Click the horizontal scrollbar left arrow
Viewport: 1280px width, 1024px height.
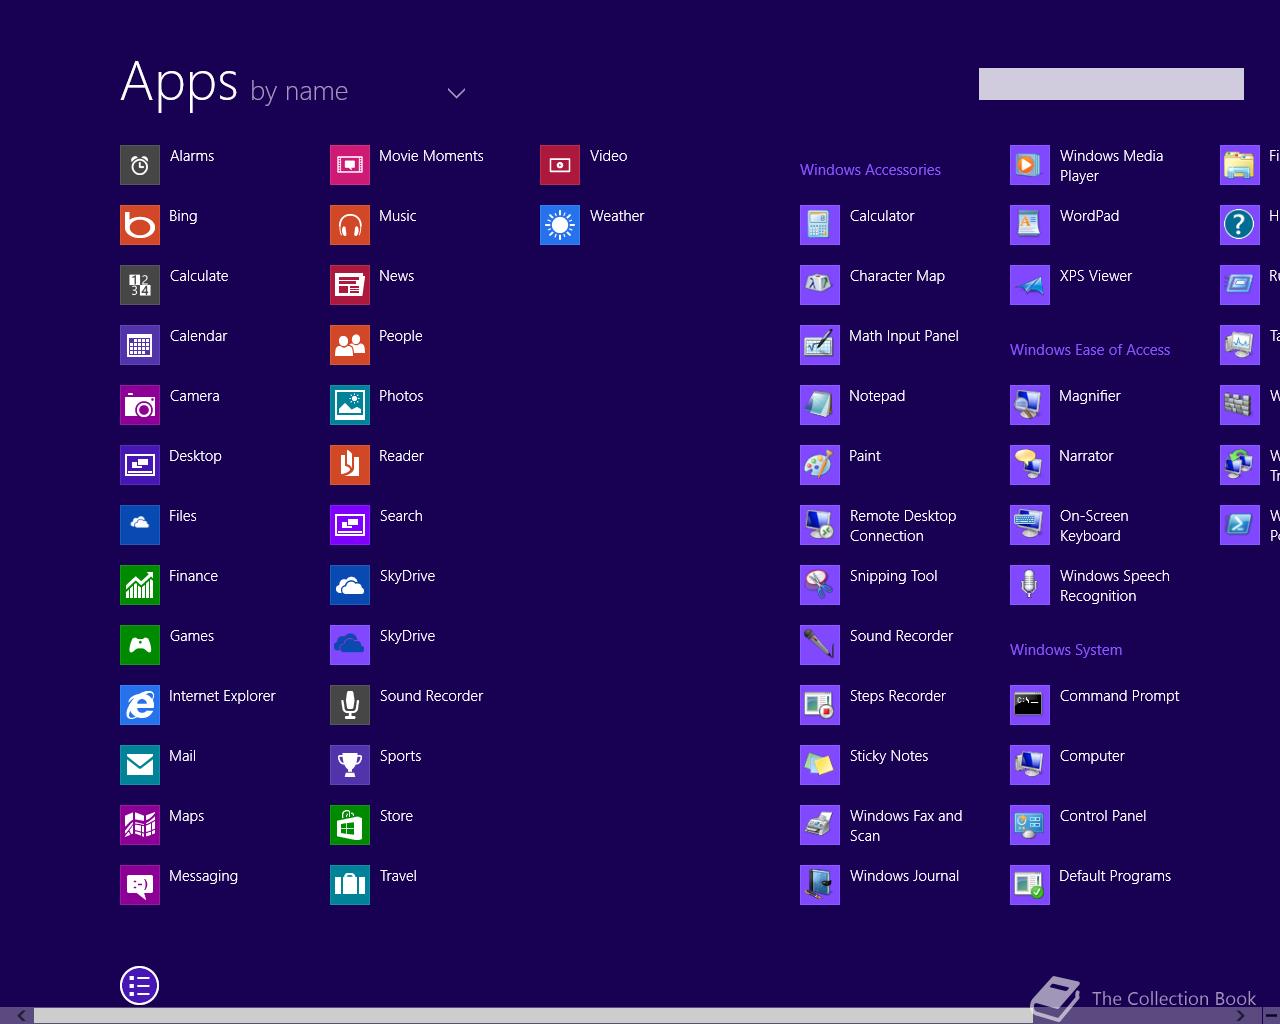[22, 1016]
